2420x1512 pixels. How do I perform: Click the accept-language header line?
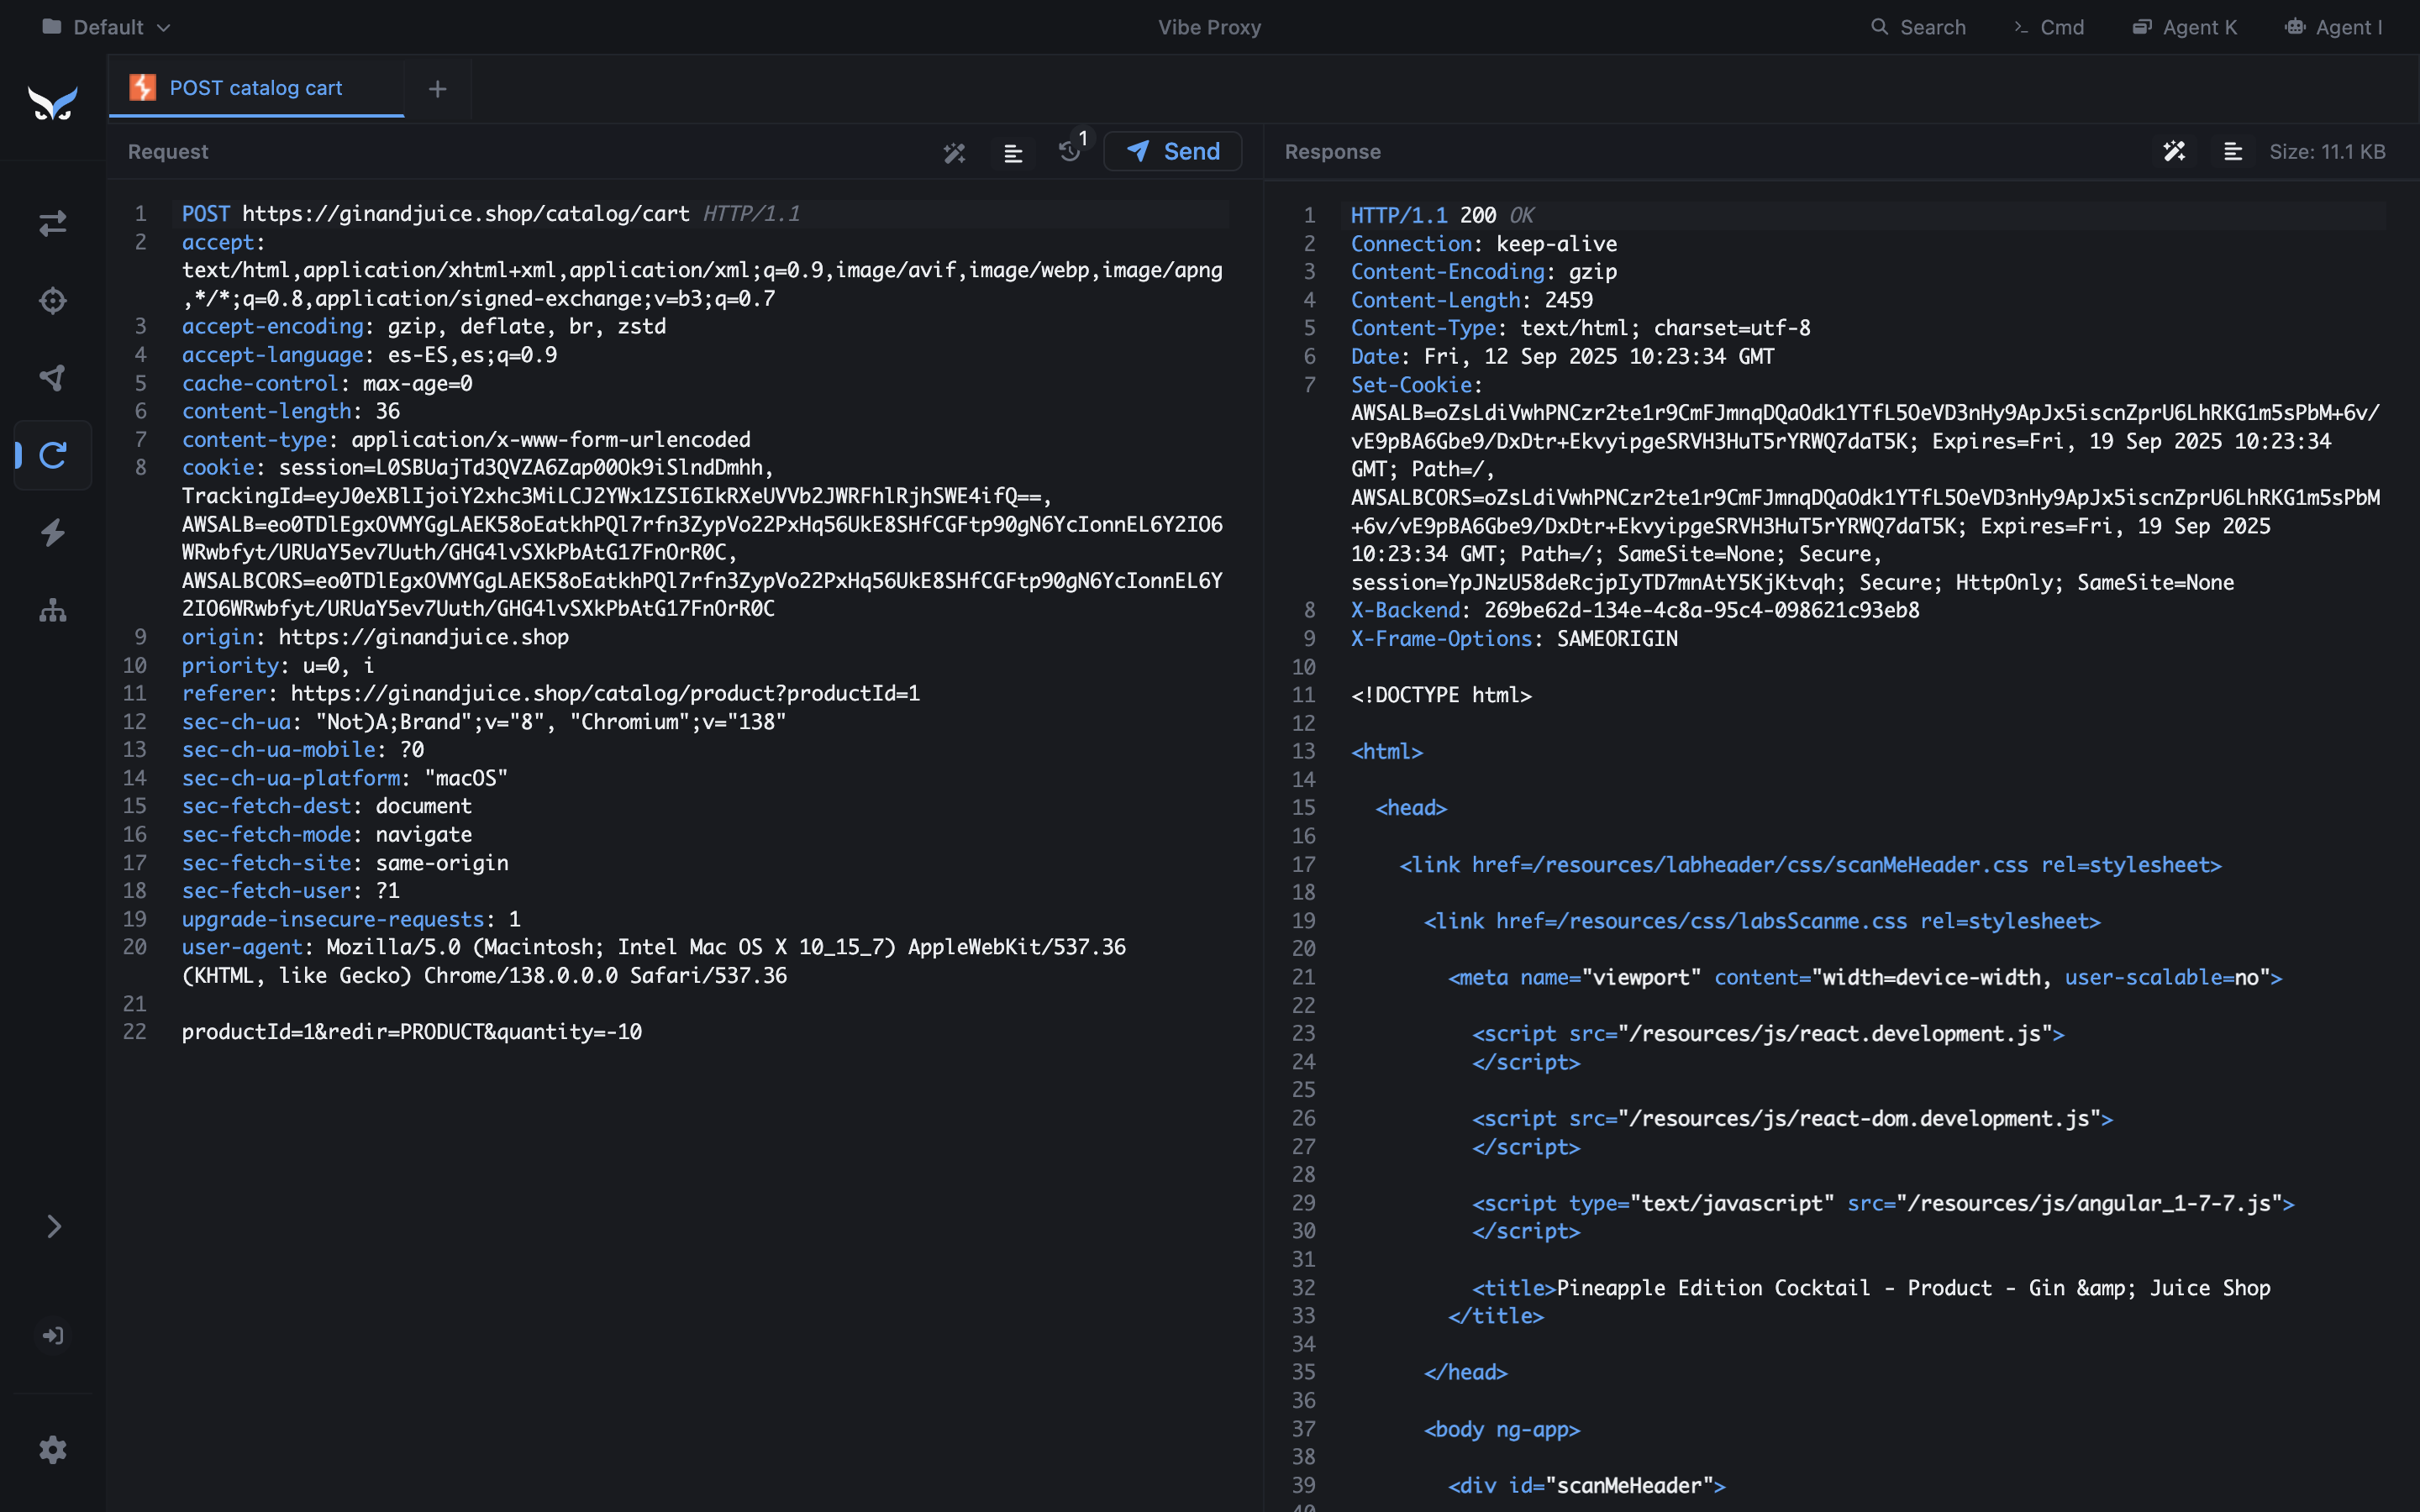[x=369, y=355]
